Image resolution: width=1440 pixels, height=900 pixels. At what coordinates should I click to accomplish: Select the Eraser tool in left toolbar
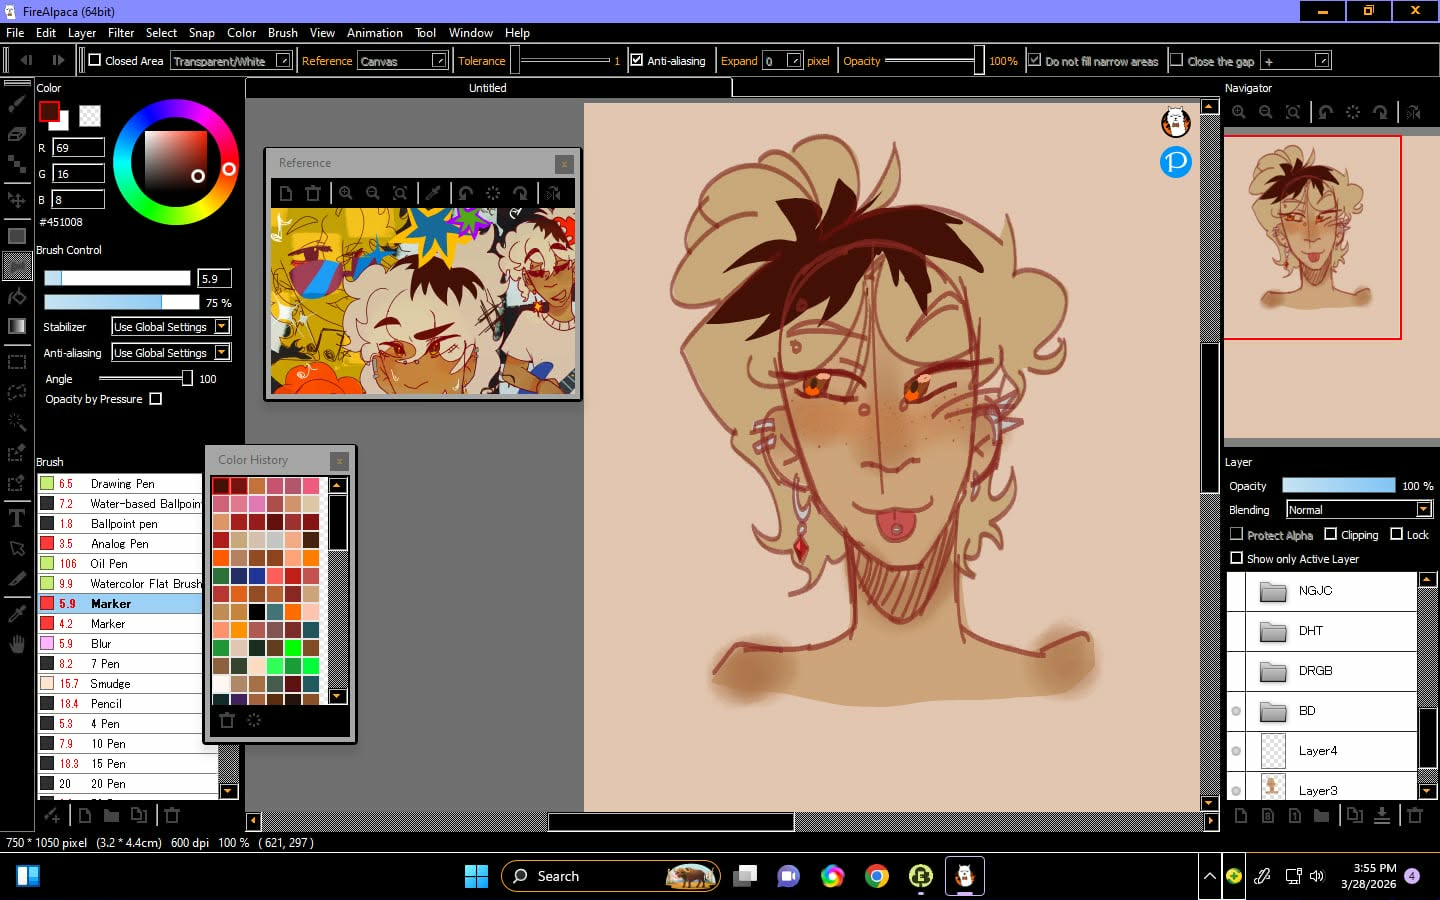(17, 134)
